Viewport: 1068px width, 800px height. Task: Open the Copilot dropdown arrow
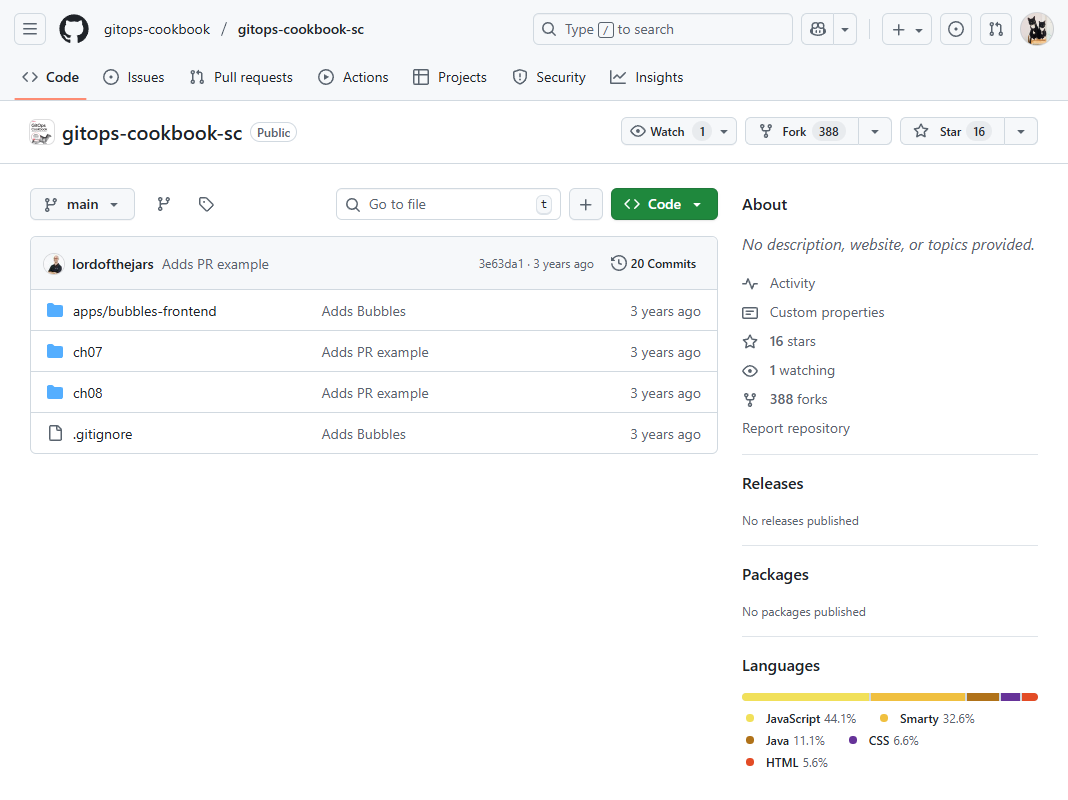845,29
